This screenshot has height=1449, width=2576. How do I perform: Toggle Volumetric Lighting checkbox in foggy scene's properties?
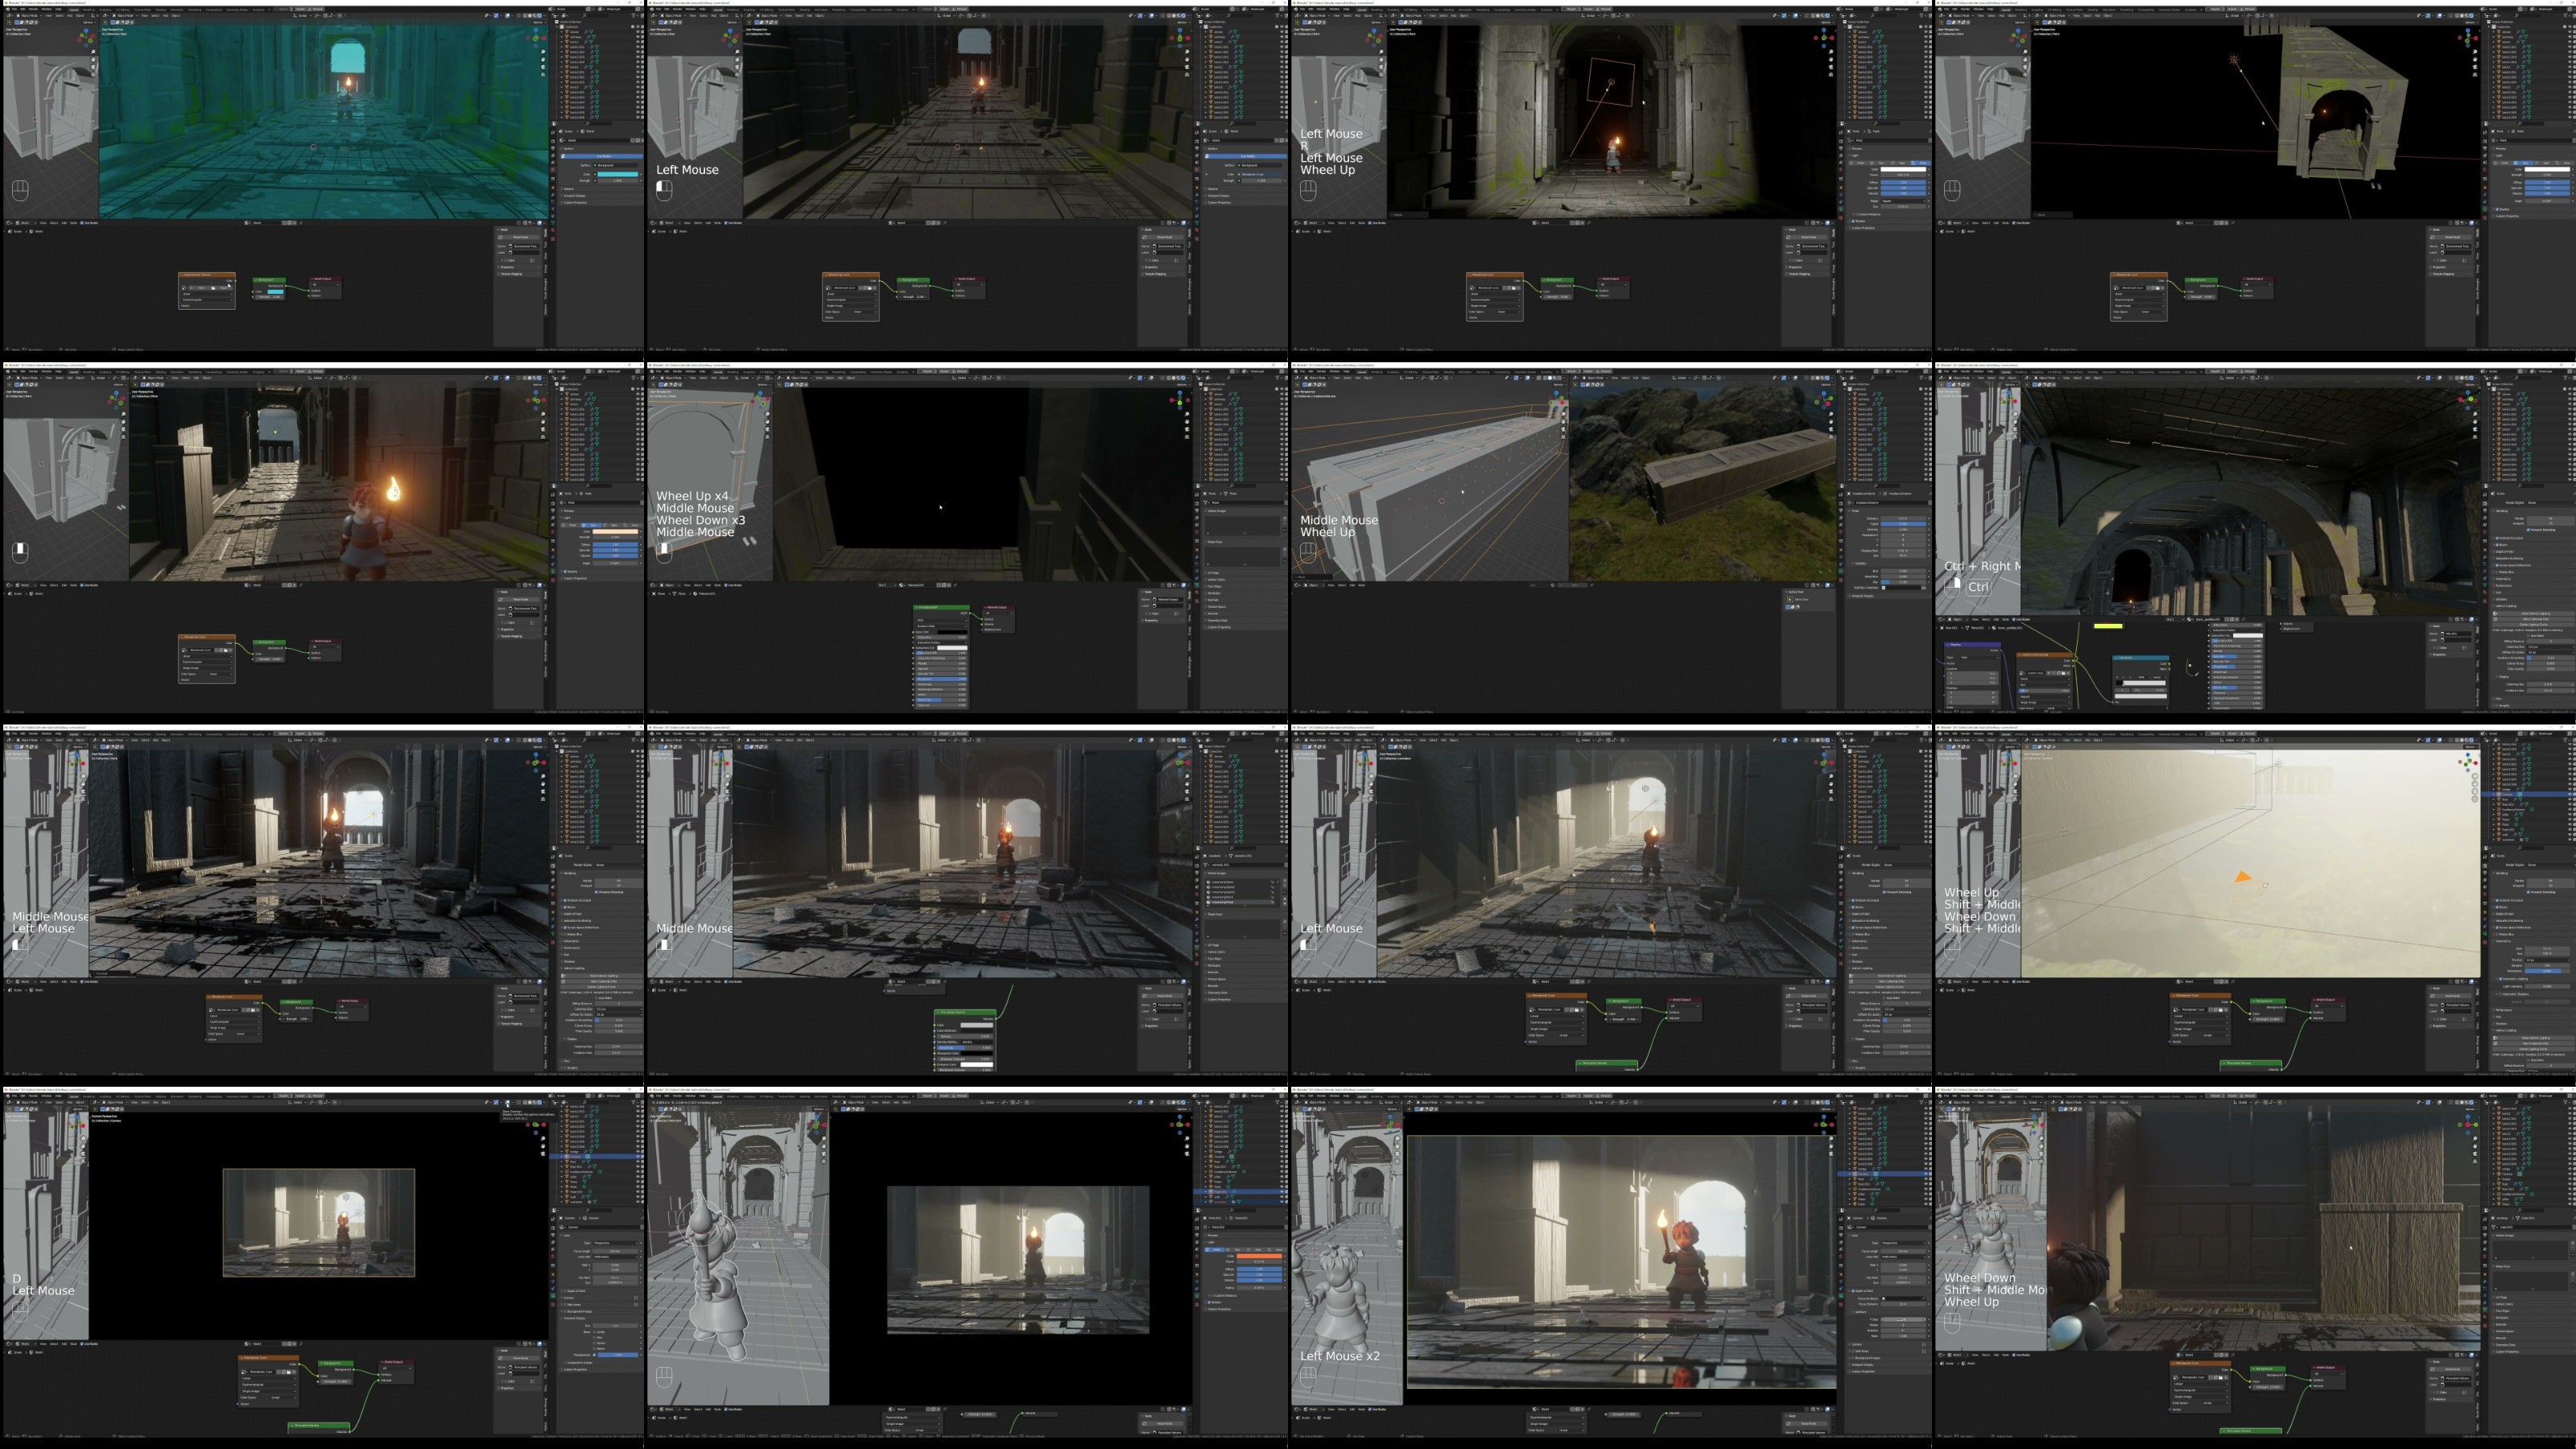point(2500,979)
